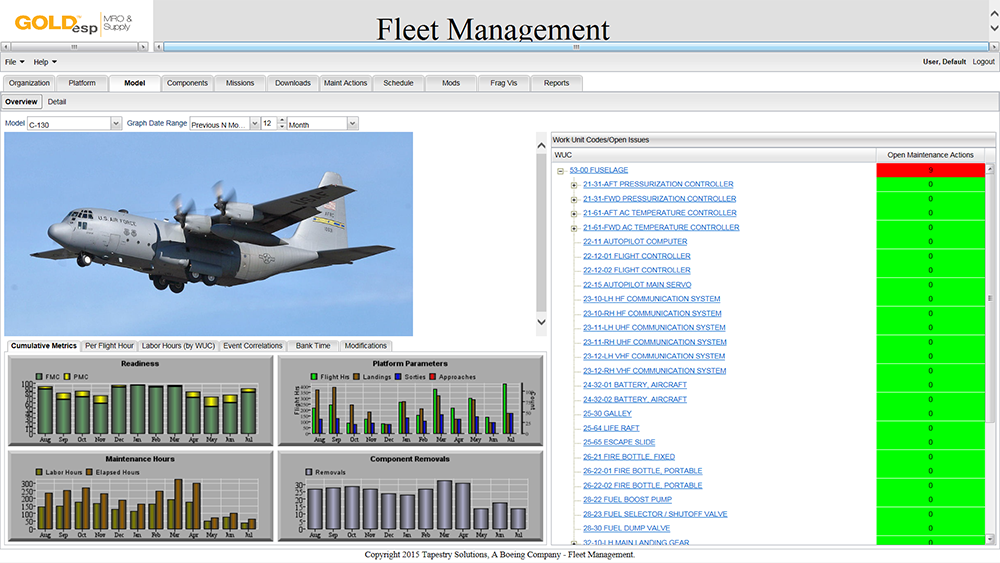Image resolution: width=1000 pixels, height=563 pixels.
Task: Click the red fuselage open actions cell
Action: point(930,171)
